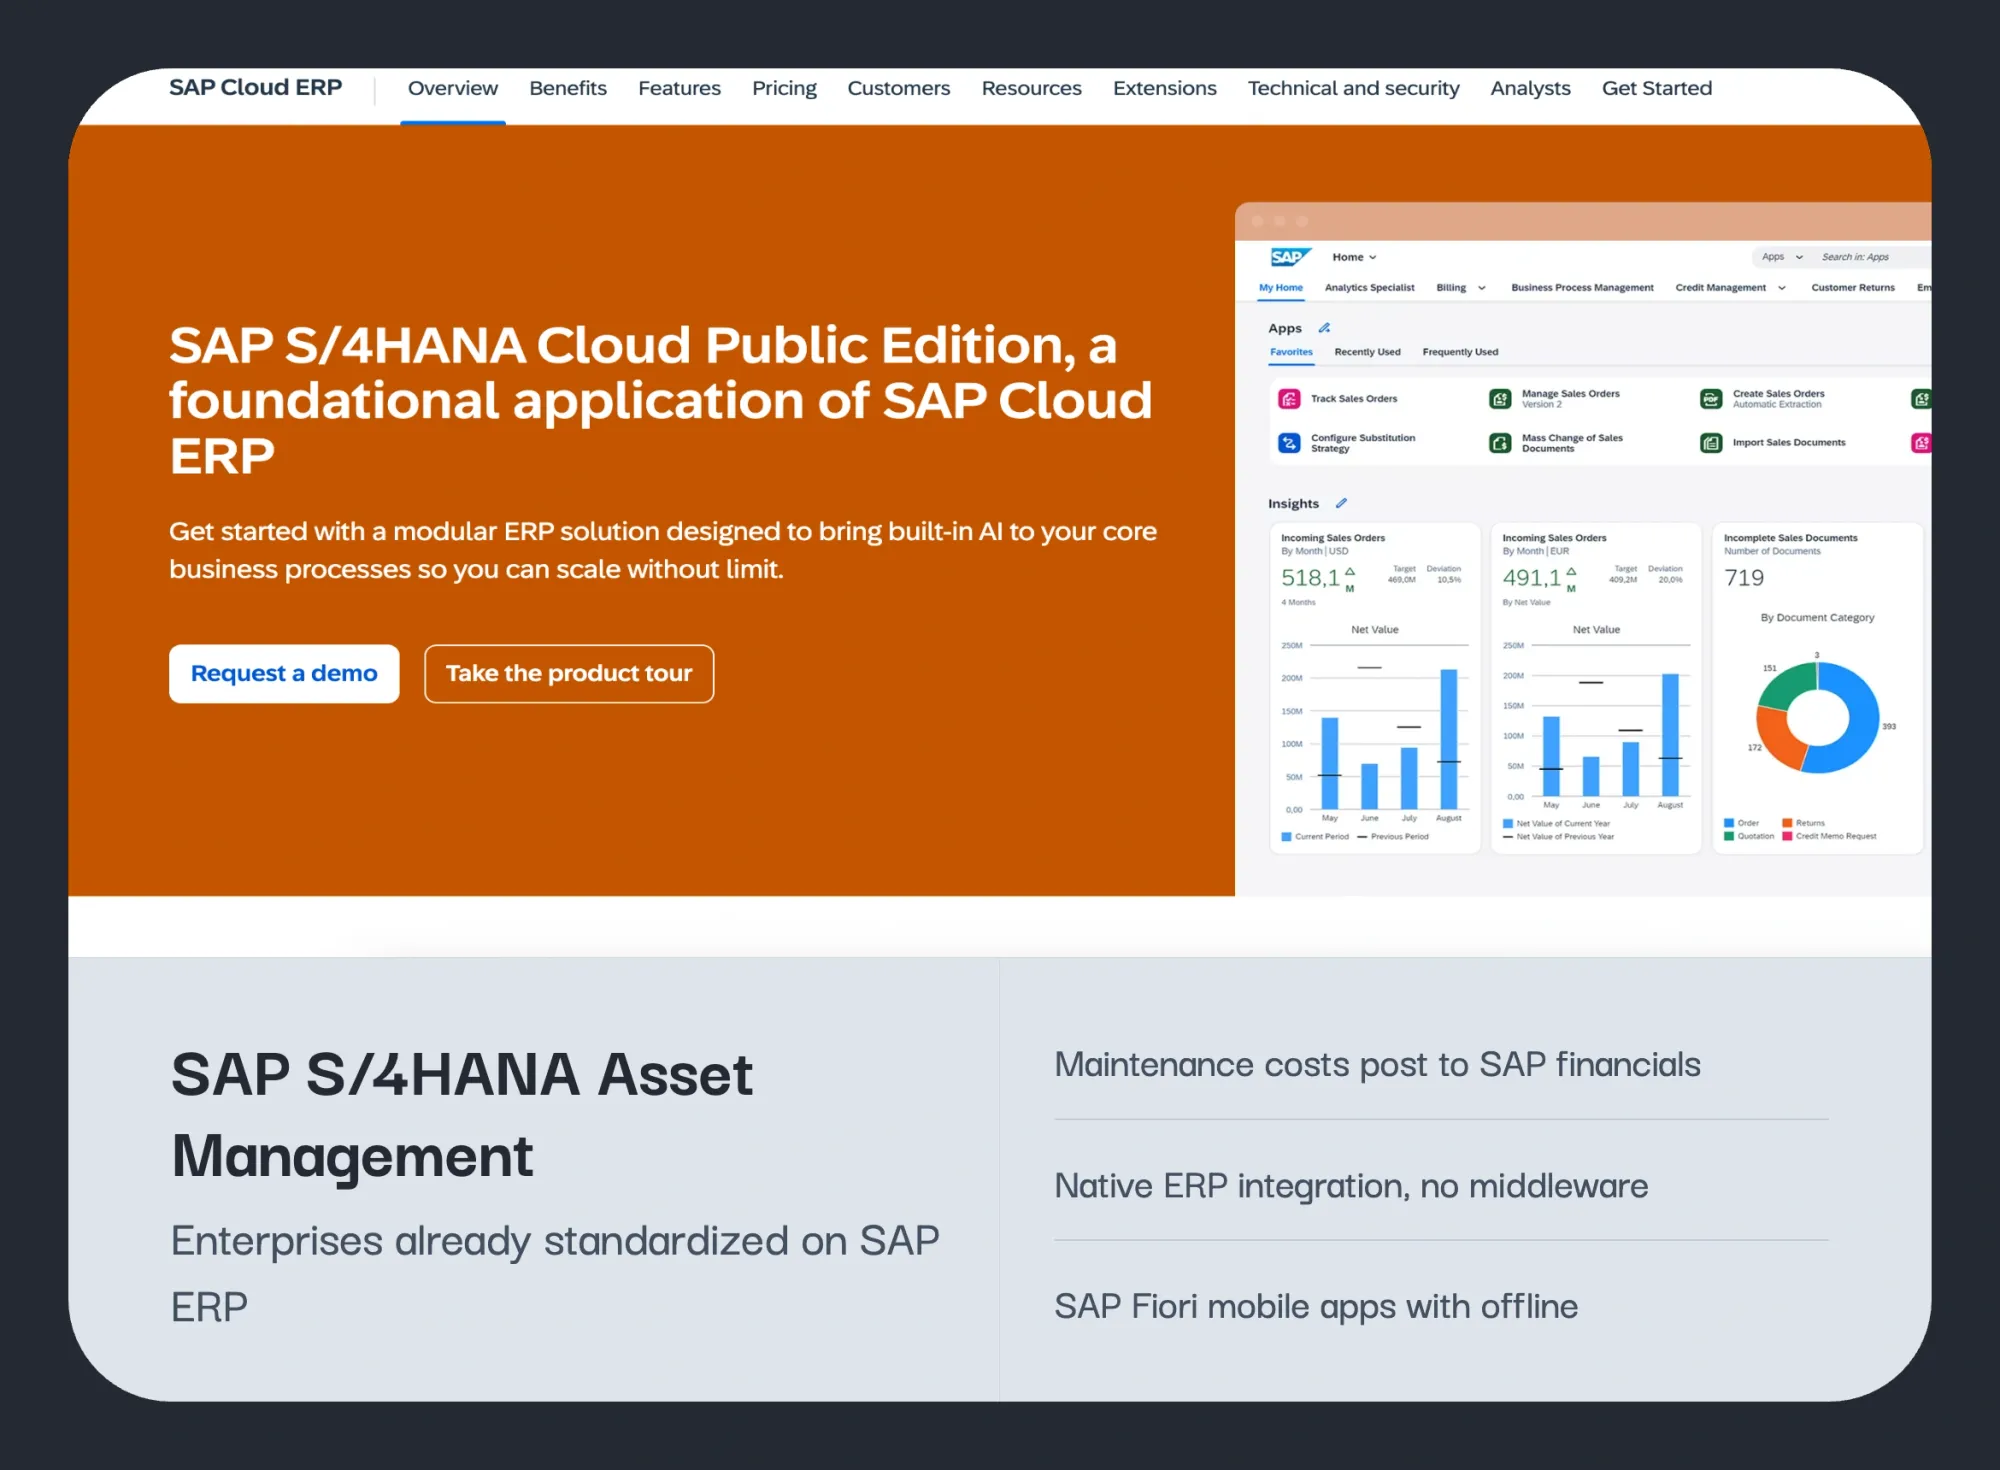
Task: Go to the Extensions nav item
Action: [x=1164, y=89]
